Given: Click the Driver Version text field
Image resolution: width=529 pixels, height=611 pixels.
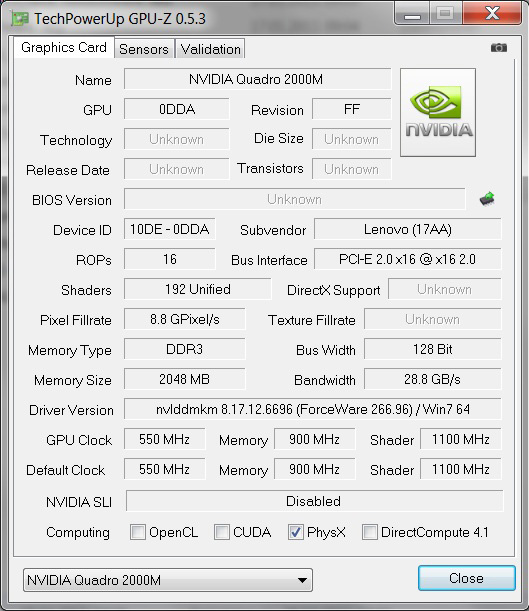Looking at the screenshot, I should pos(313,409).
